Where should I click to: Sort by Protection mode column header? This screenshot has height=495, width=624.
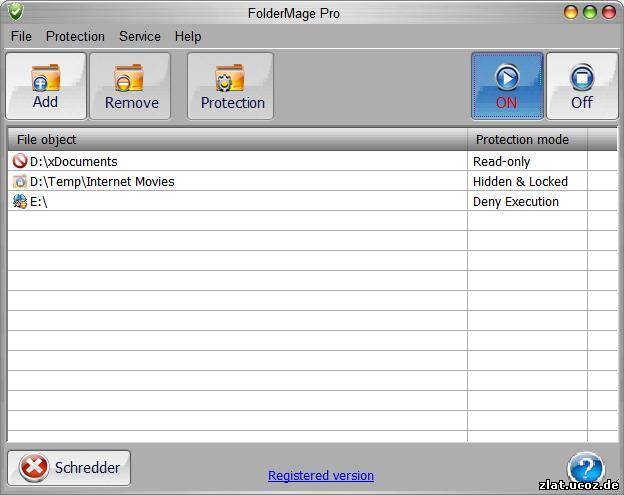527,139
